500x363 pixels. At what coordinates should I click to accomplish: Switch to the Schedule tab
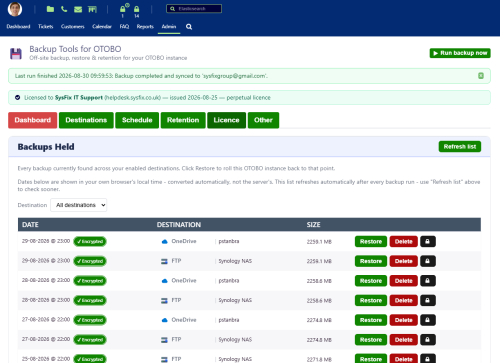137,120
